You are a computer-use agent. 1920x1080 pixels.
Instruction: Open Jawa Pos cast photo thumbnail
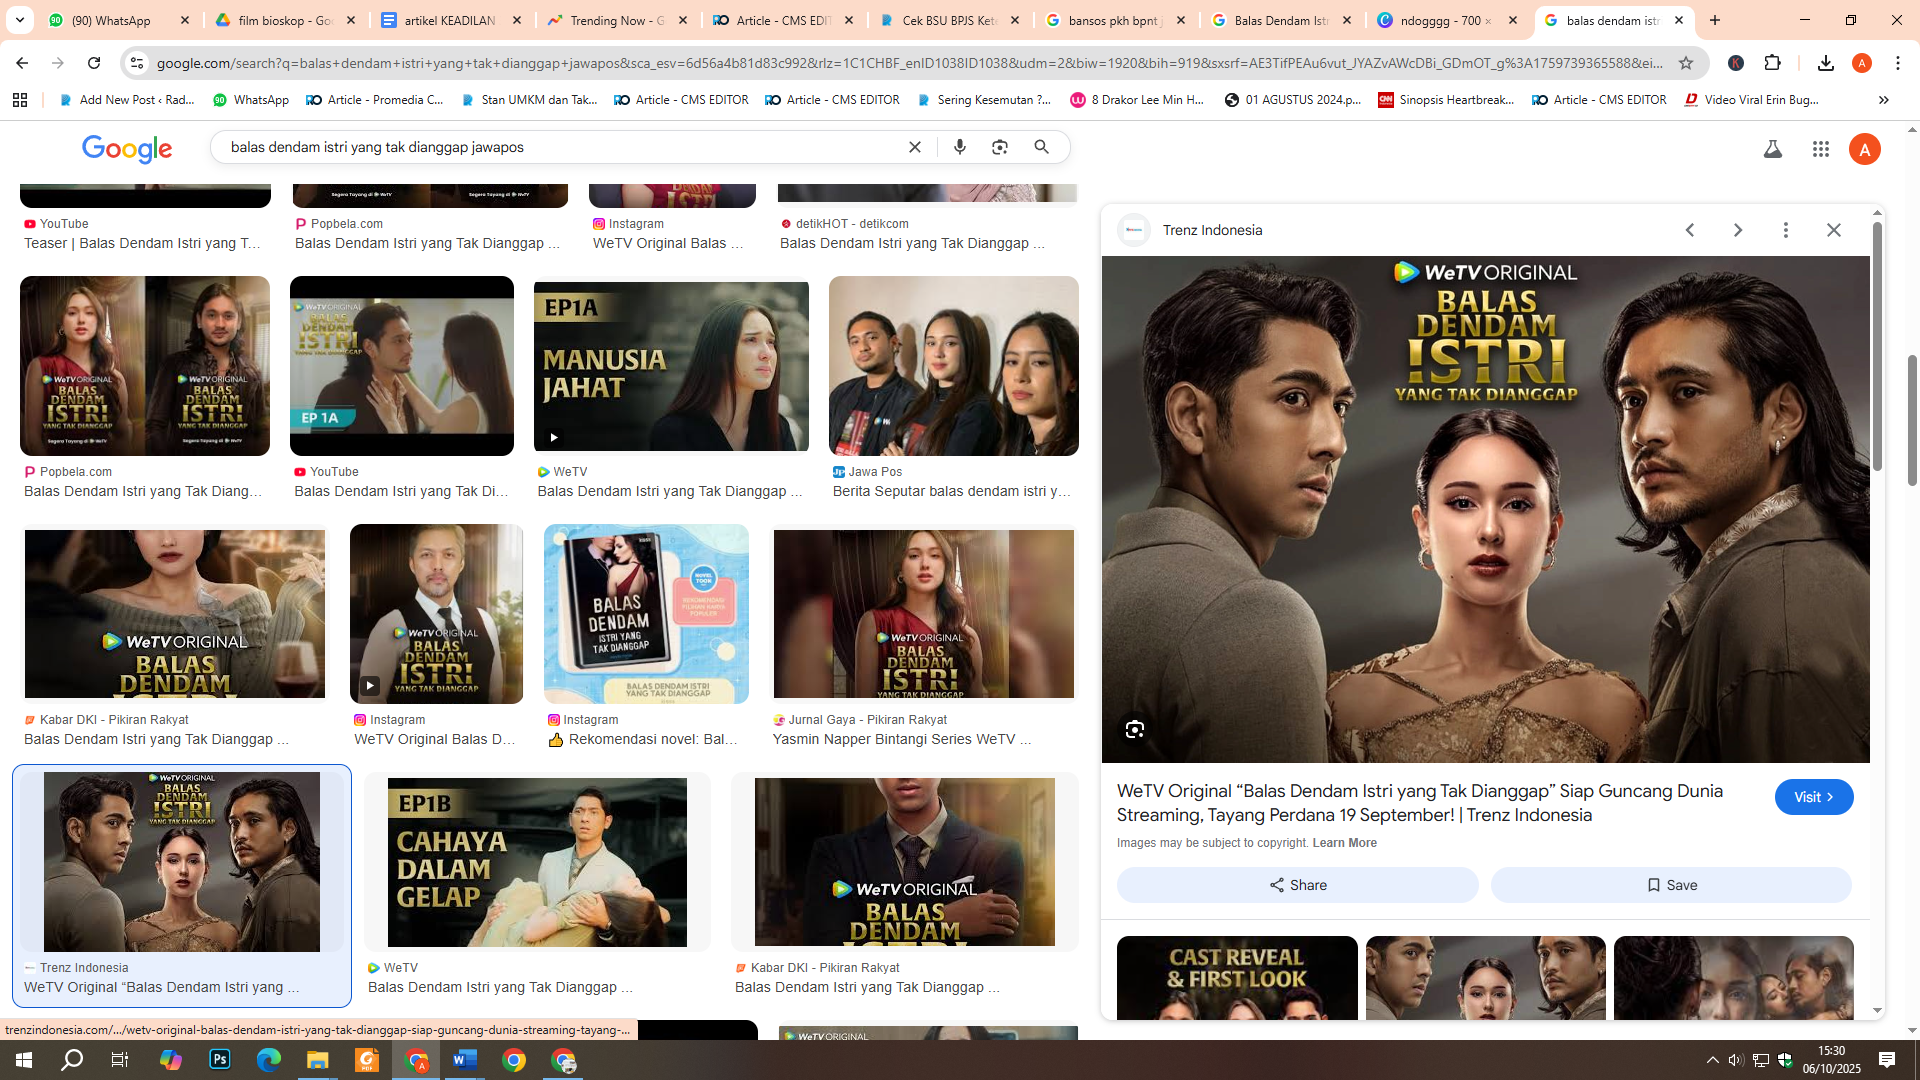pos(954,366)
